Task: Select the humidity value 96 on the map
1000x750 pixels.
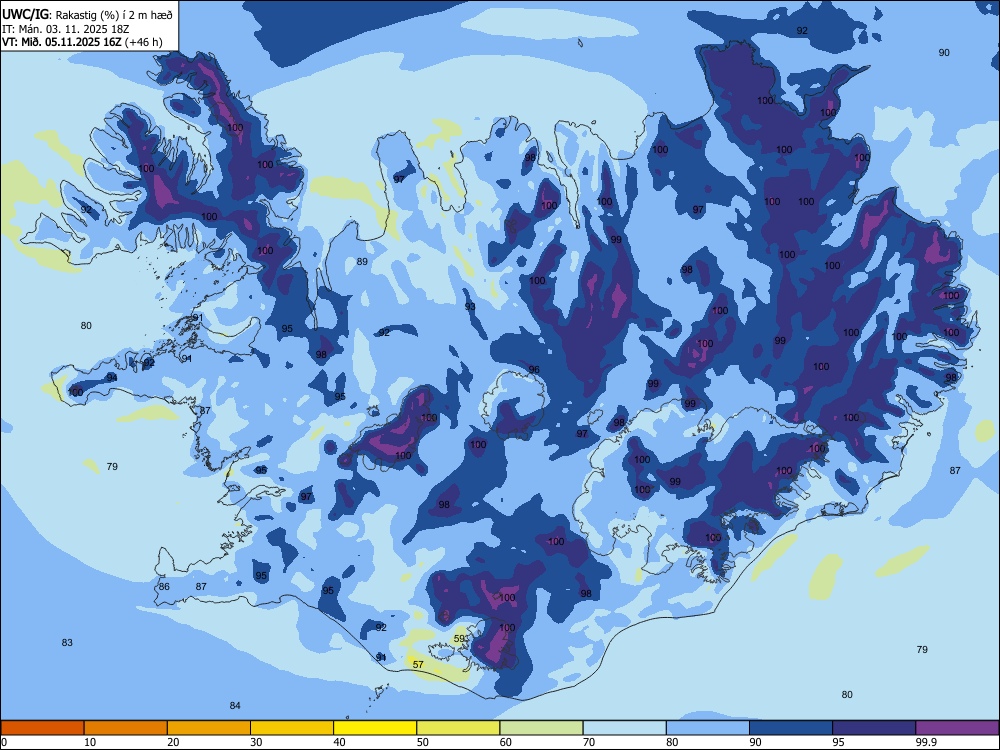Action: tap(534, 369)
